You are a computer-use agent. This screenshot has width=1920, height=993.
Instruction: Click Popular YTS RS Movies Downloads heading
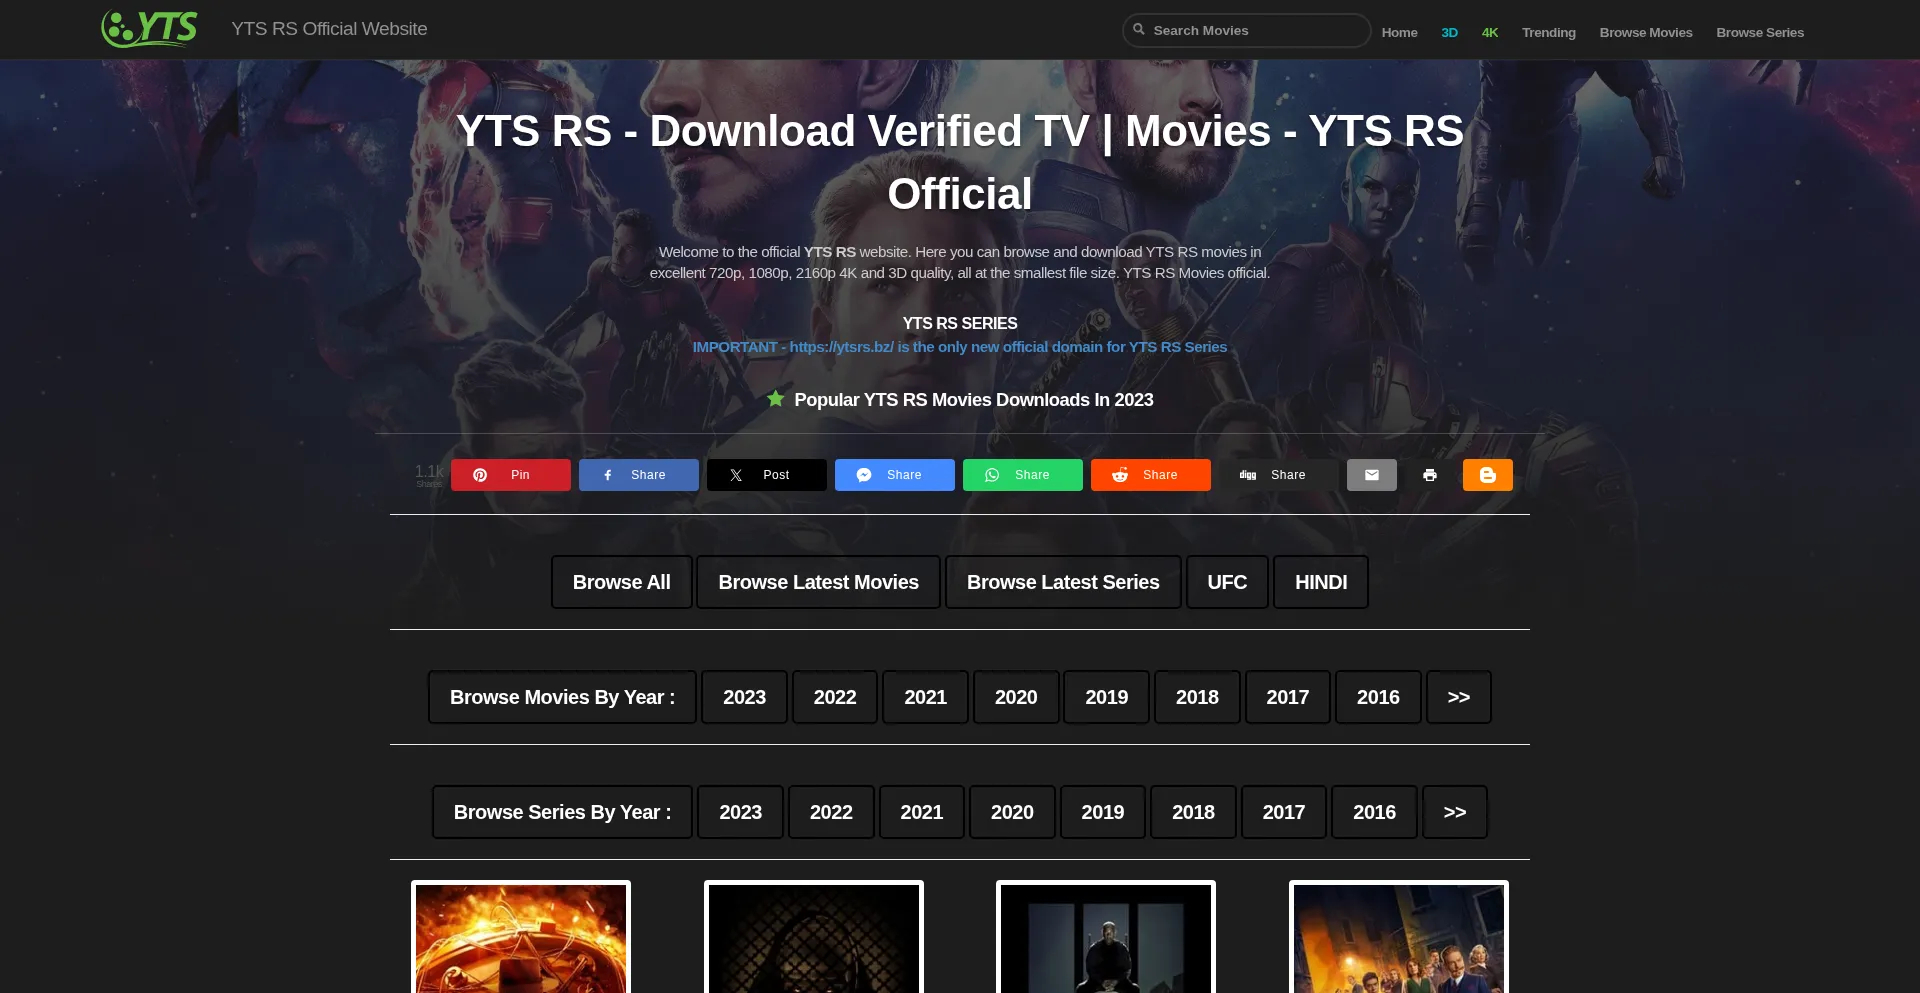click(x=973, y=399)
